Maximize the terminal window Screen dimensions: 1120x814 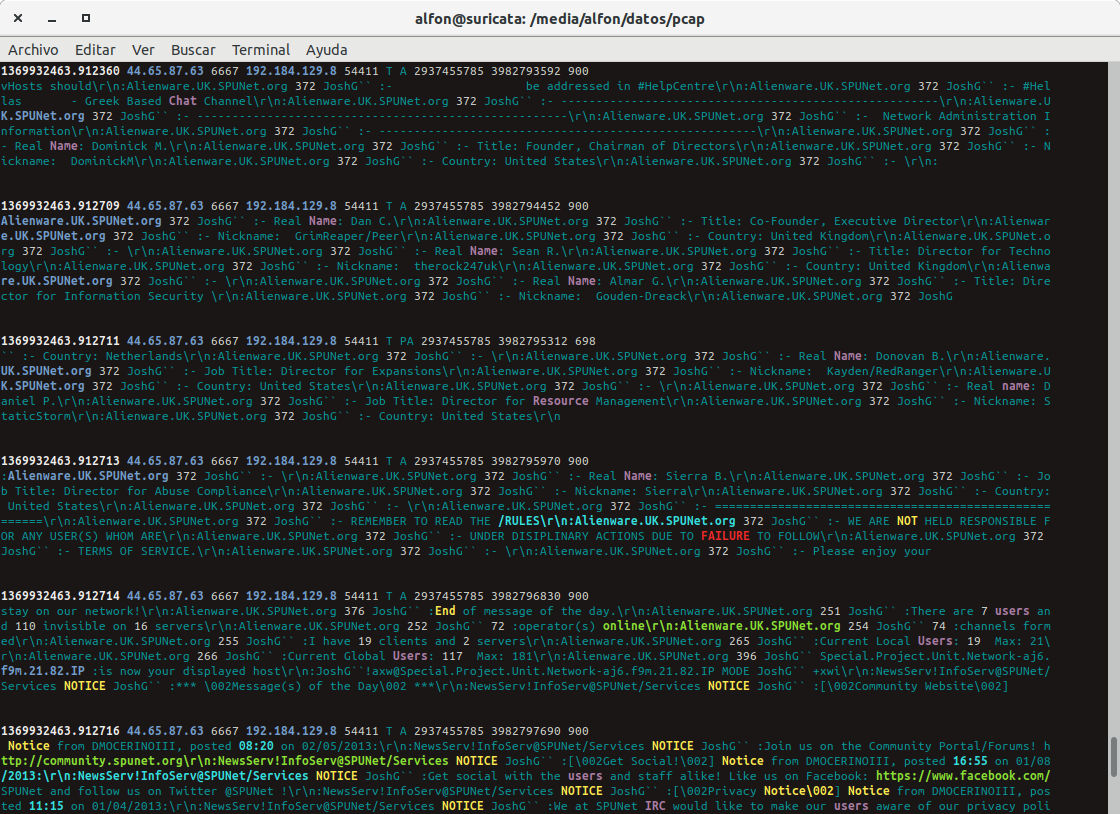click(x=86, y=18)
